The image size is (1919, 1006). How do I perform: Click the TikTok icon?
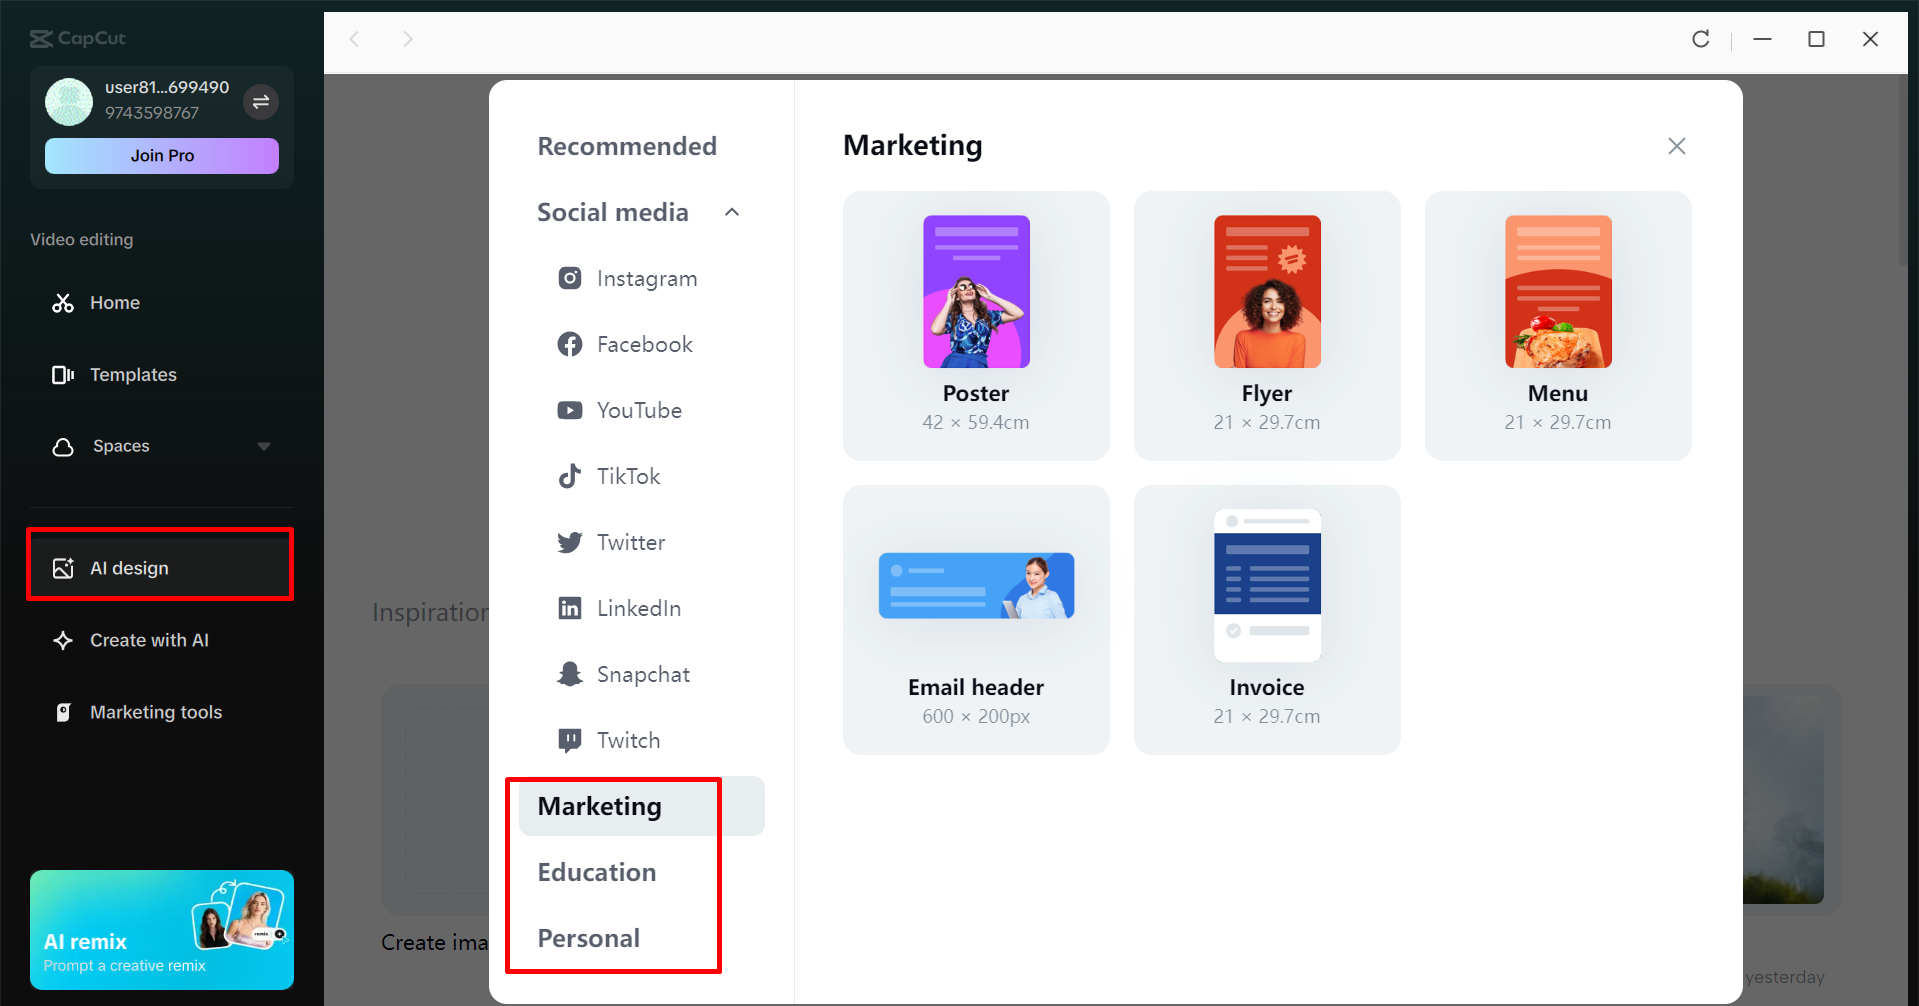[570, 476]
